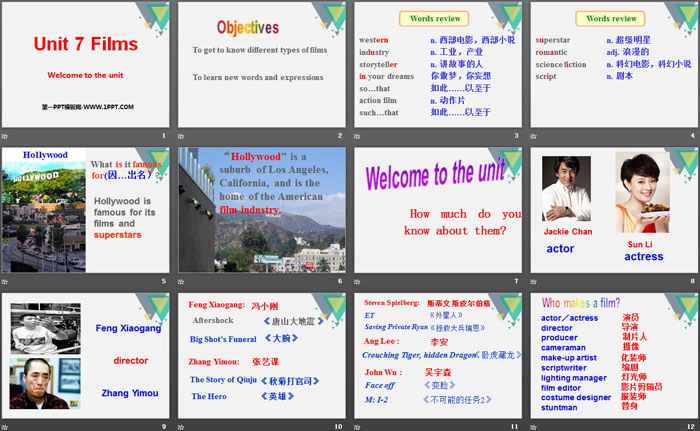Click slide number 3 label

[x=516, y=135]
